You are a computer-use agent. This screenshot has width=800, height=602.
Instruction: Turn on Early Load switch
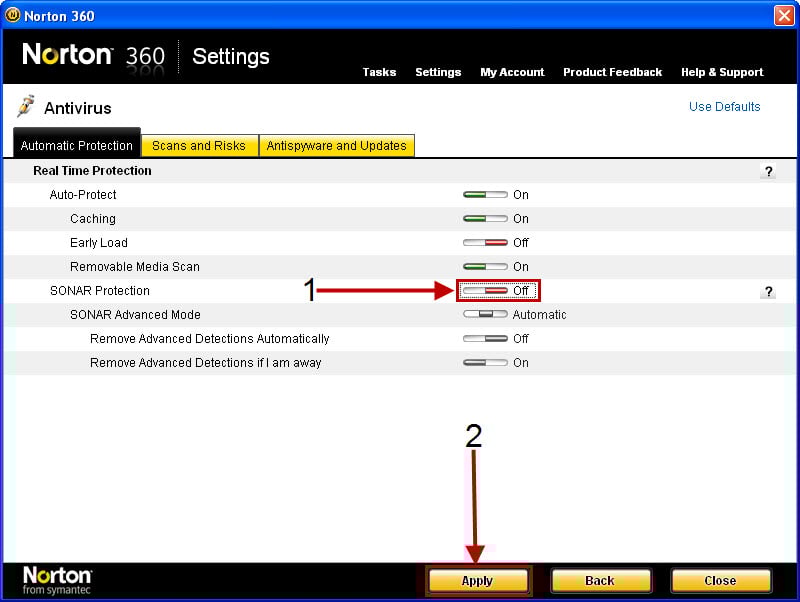(485, 242)
